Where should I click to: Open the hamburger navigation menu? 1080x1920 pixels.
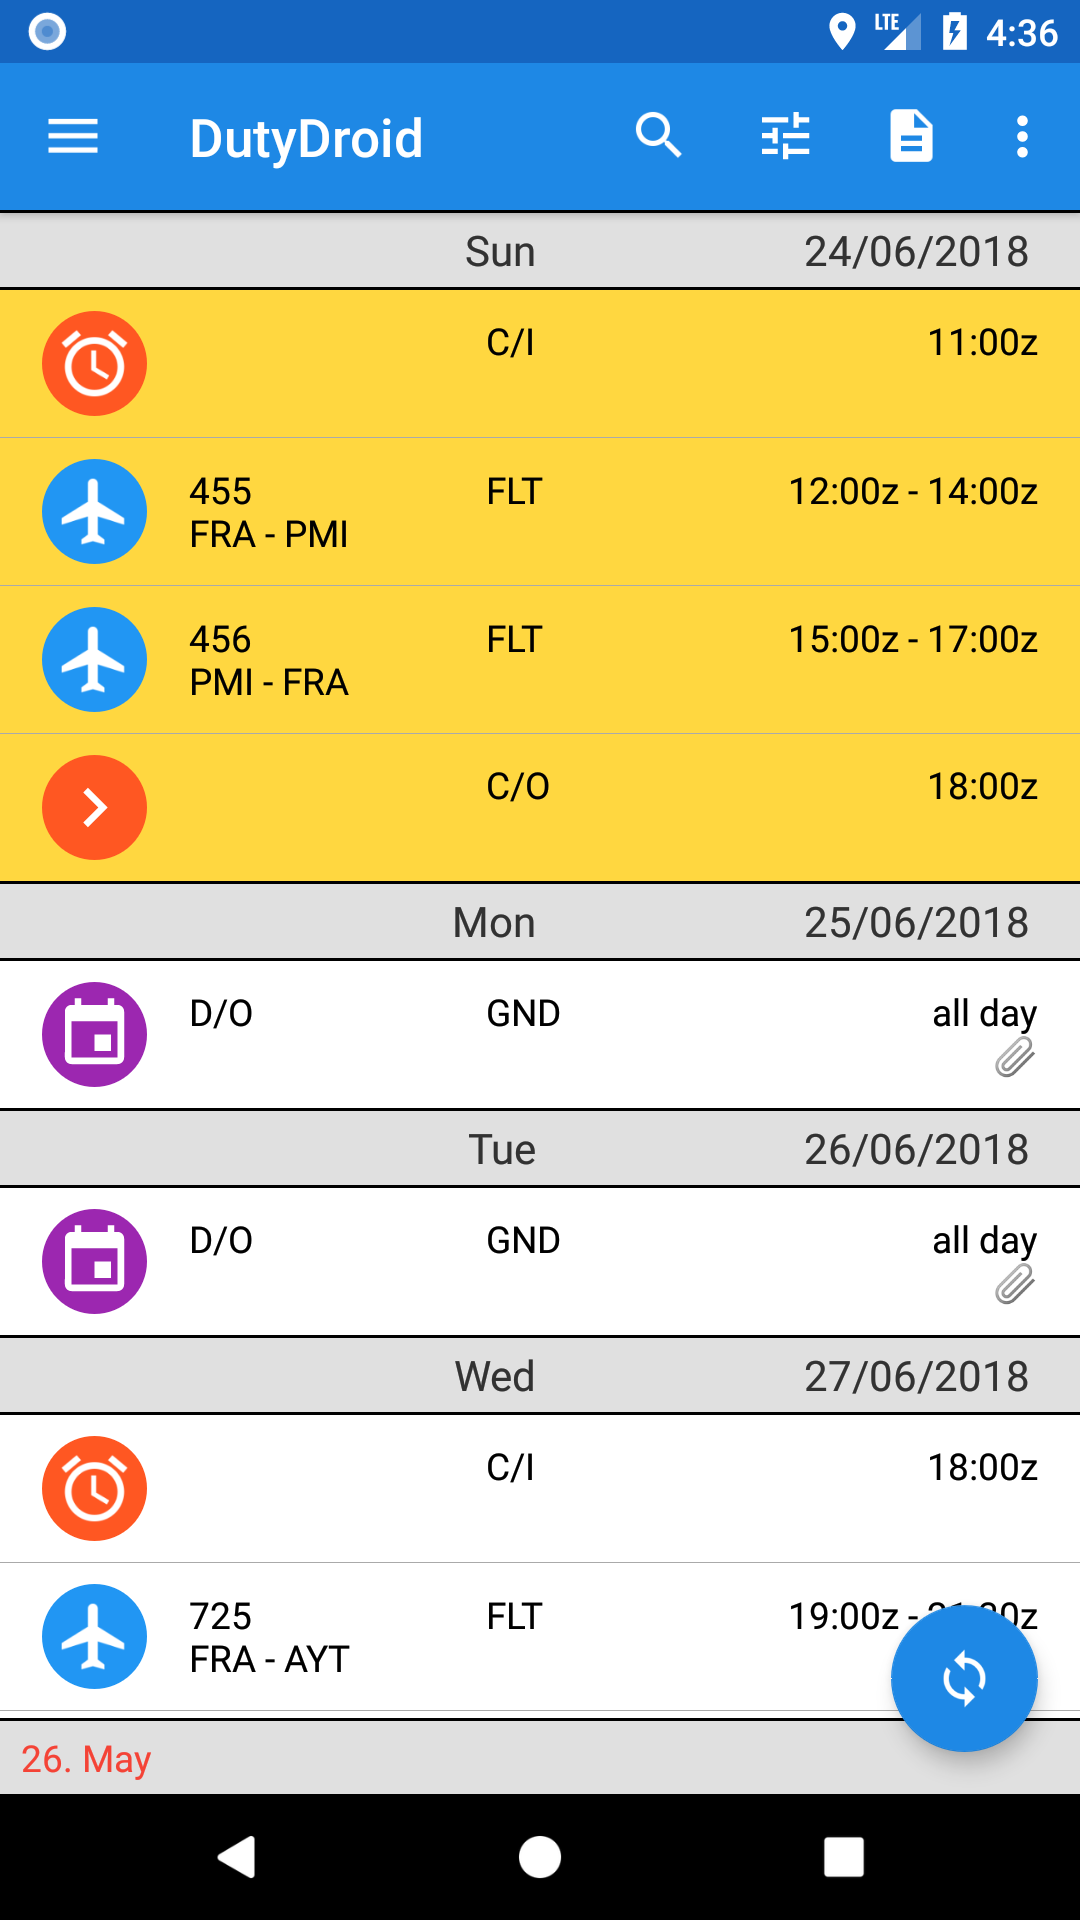(x=73, y=137)
